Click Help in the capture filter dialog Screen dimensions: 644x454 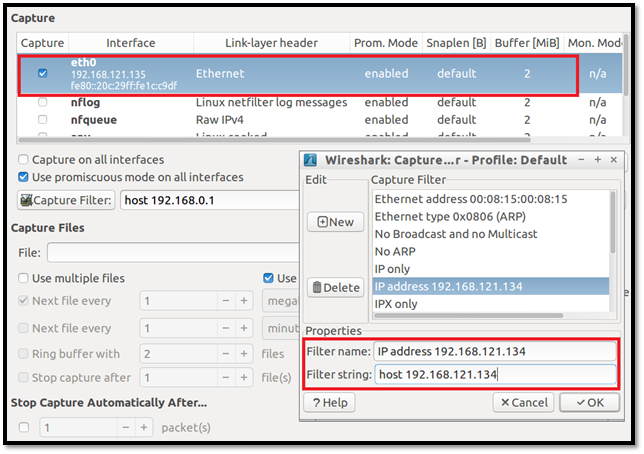[x=329, y=402]
